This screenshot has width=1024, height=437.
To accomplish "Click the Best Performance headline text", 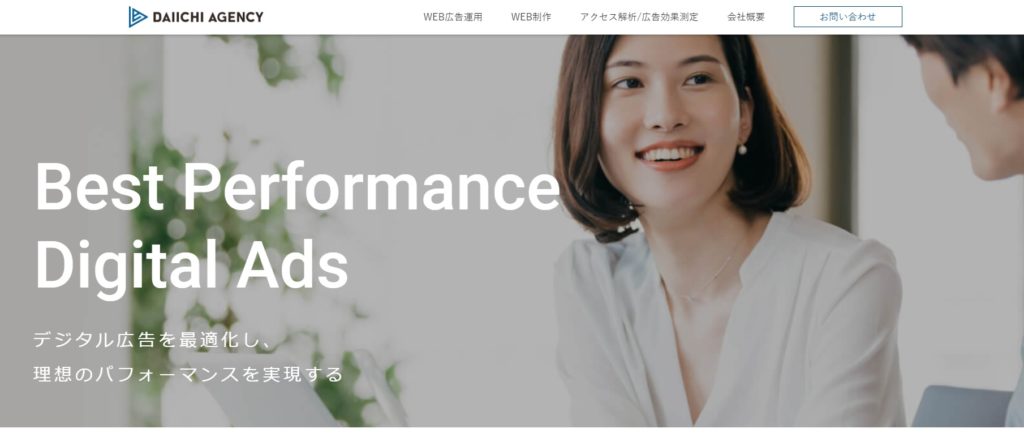I will (297, 187).
